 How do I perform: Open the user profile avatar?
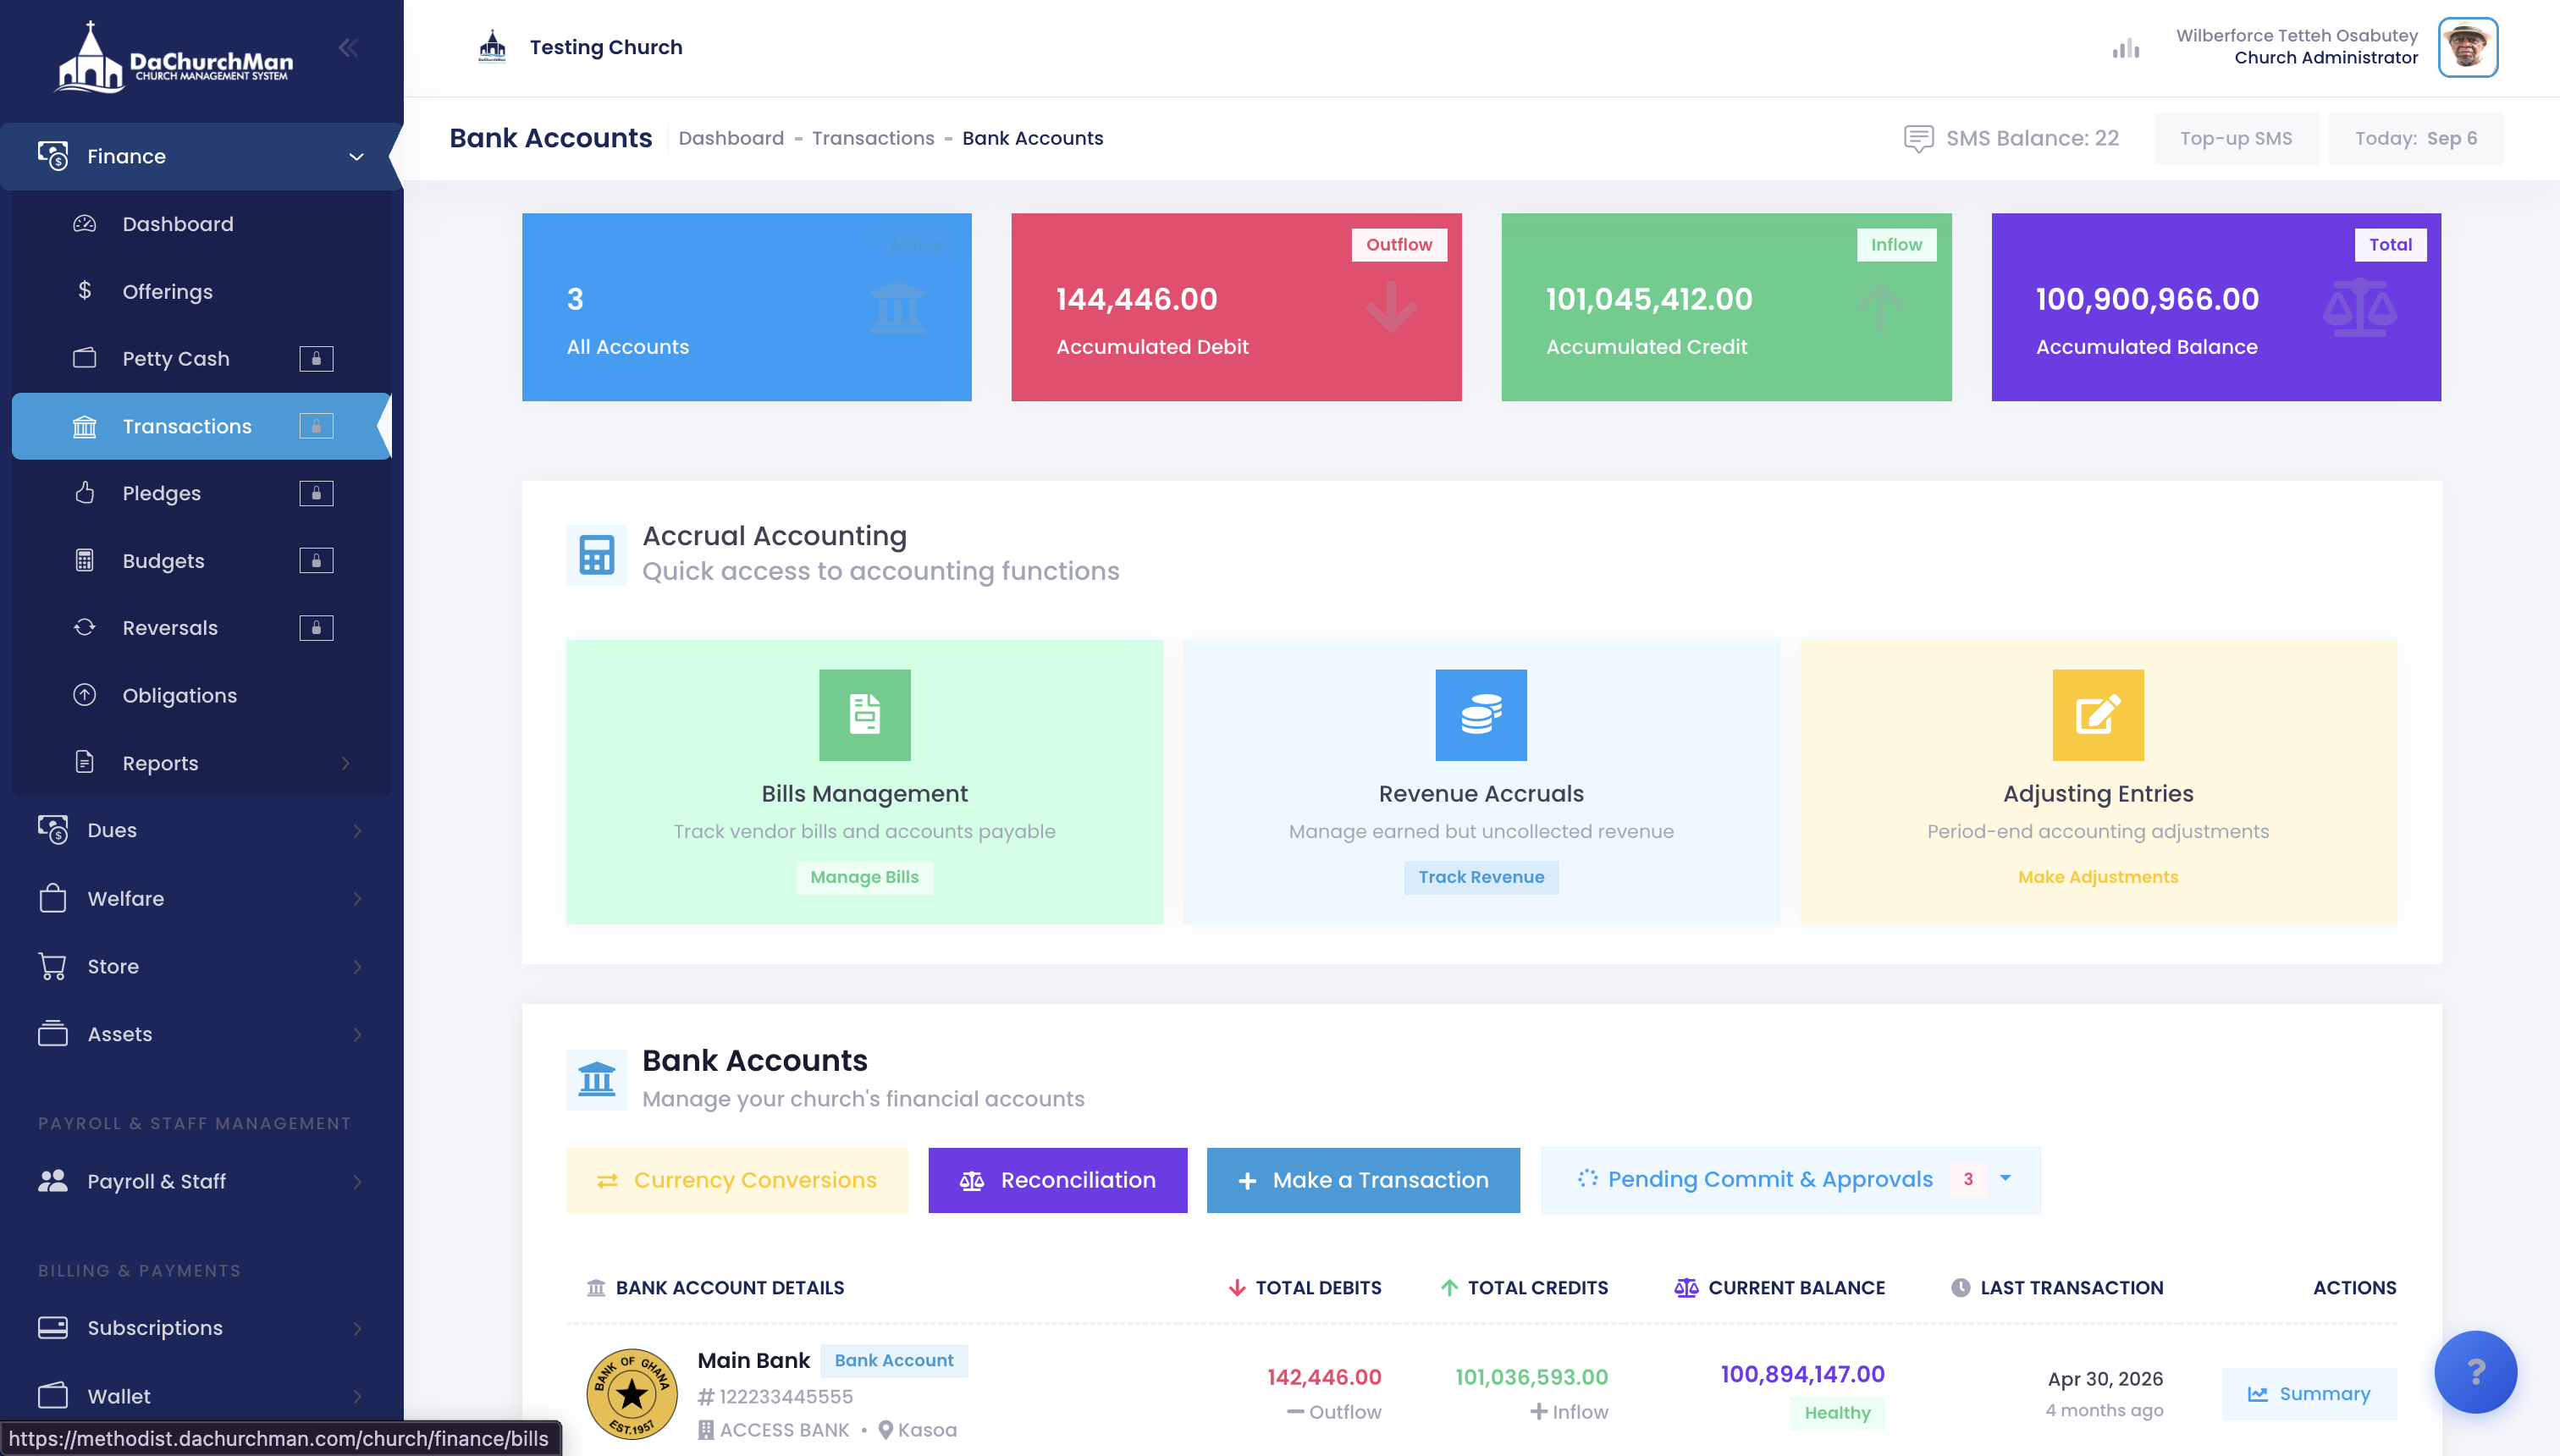pos(2467,47)
